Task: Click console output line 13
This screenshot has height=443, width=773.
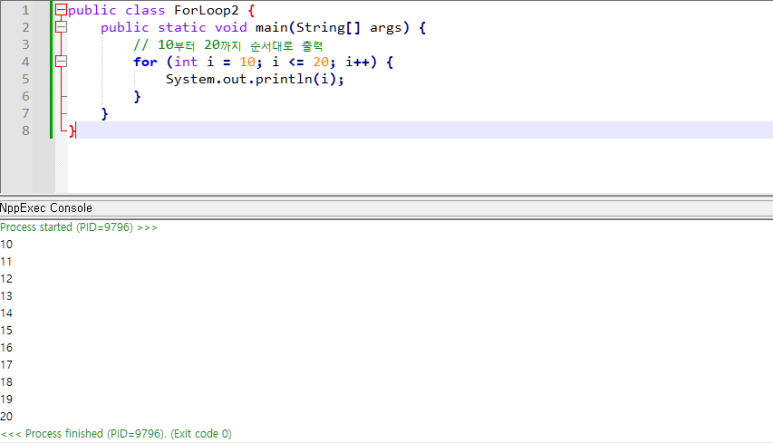Action: click(x=6, y=296)
